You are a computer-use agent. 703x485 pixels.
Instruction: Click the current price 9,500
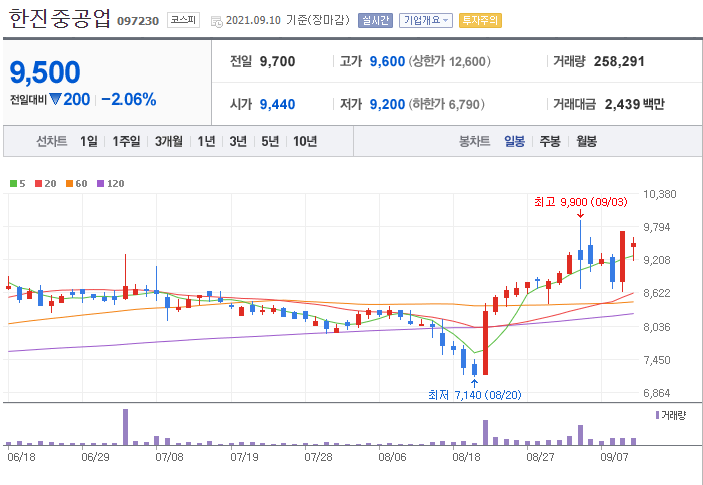[45, 72]
